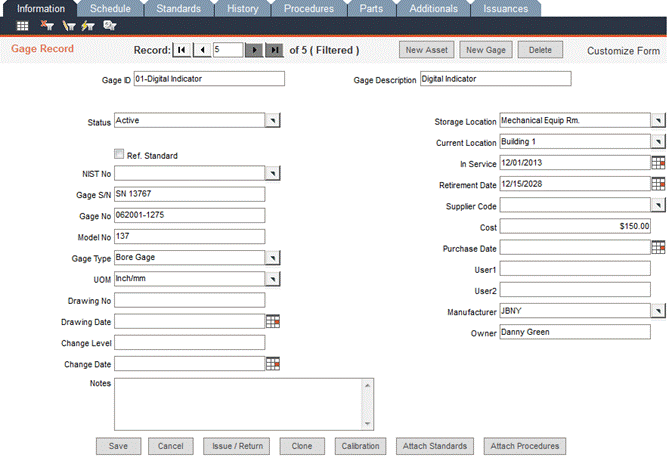Open the grid view icon in toolbar
This screenshot has height=458, width=672.
(x=22, y=25)
